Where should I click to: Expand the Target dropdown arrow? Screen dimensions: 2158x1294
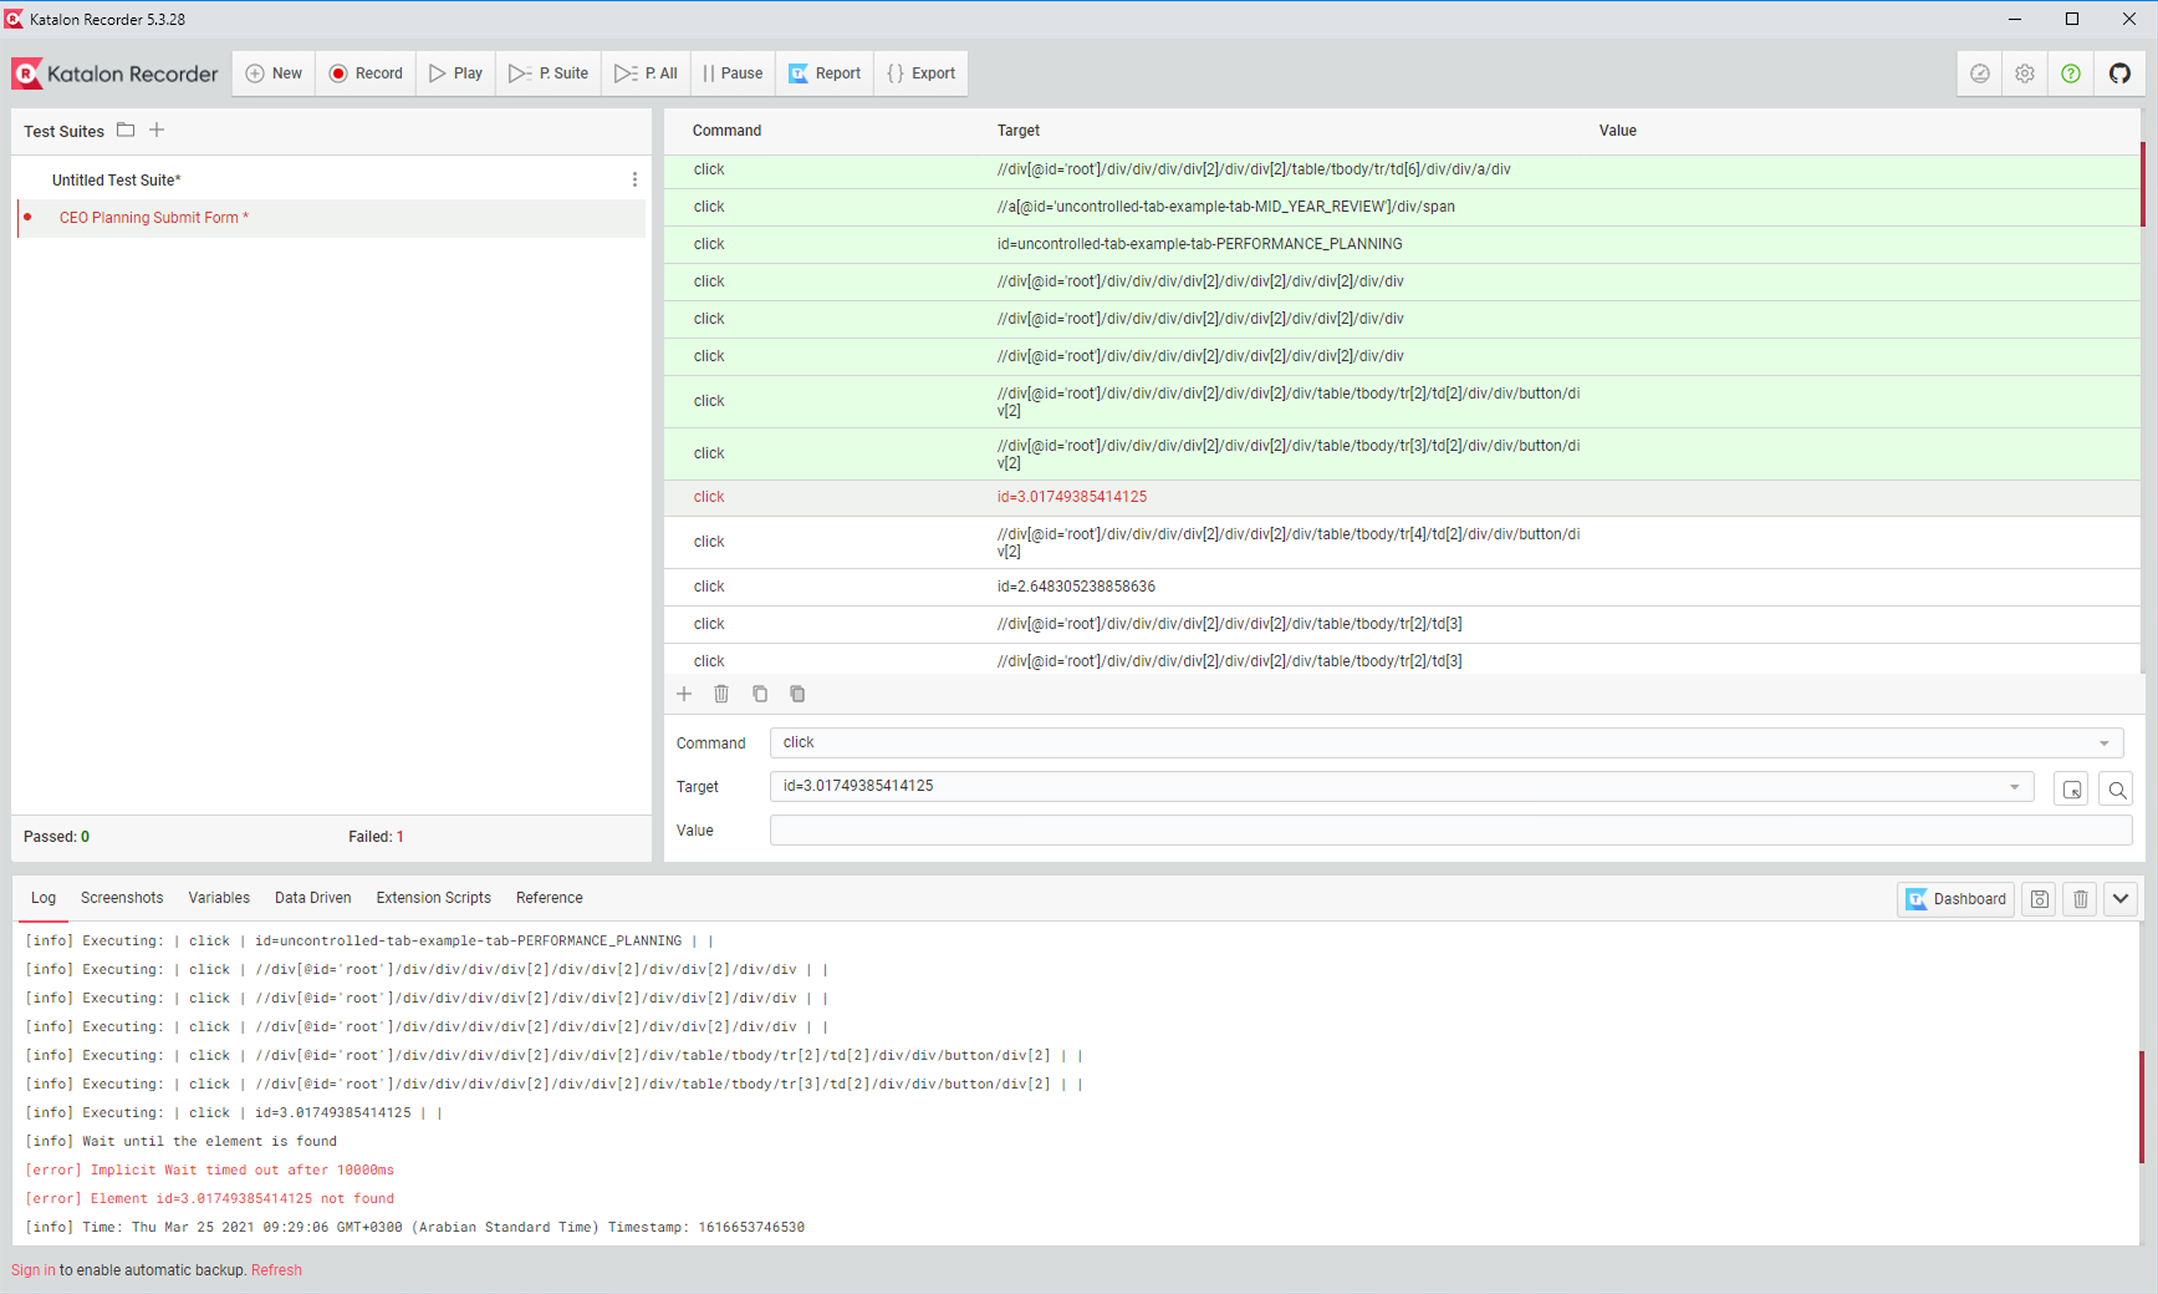2014,787
